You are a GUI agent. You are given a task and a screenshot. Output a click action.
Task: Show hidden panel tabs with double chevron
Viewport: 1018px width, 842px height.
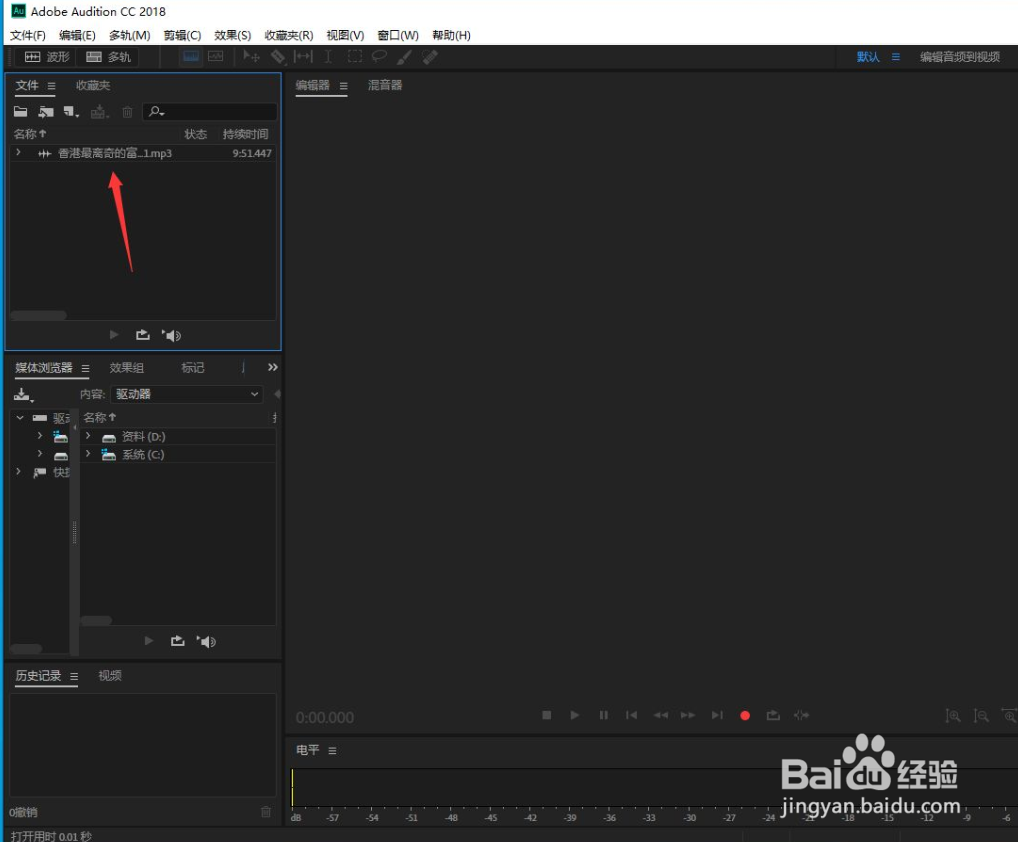coord(273,367)
